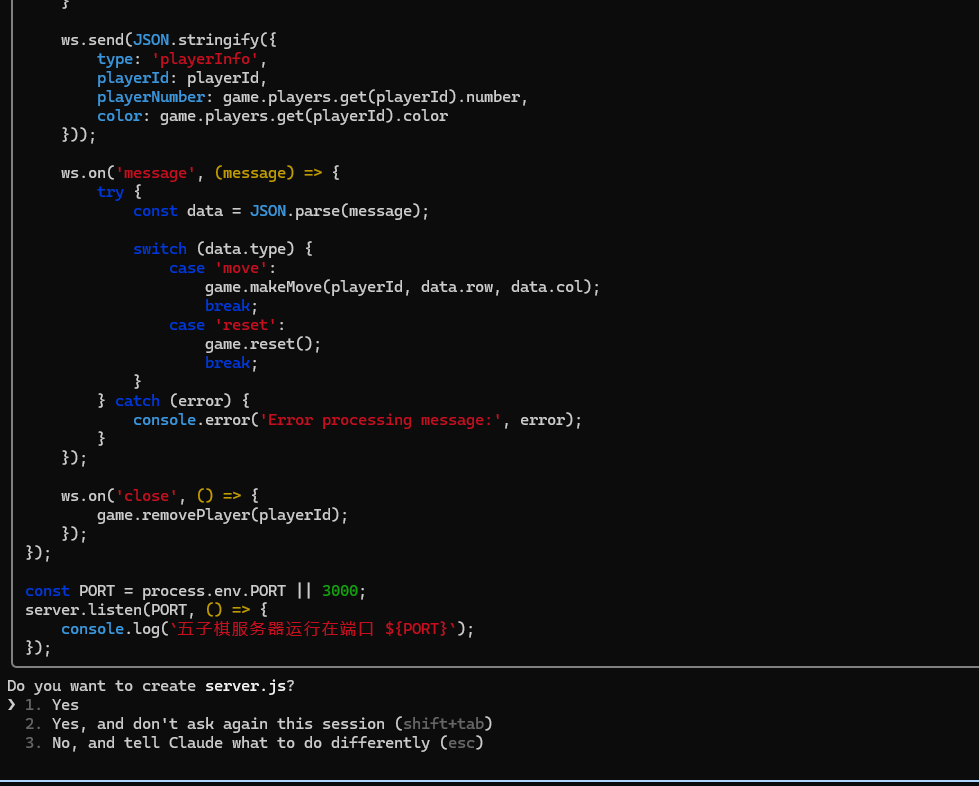
Task: Click the 'move' case string
Action: (x=241, y=268)
